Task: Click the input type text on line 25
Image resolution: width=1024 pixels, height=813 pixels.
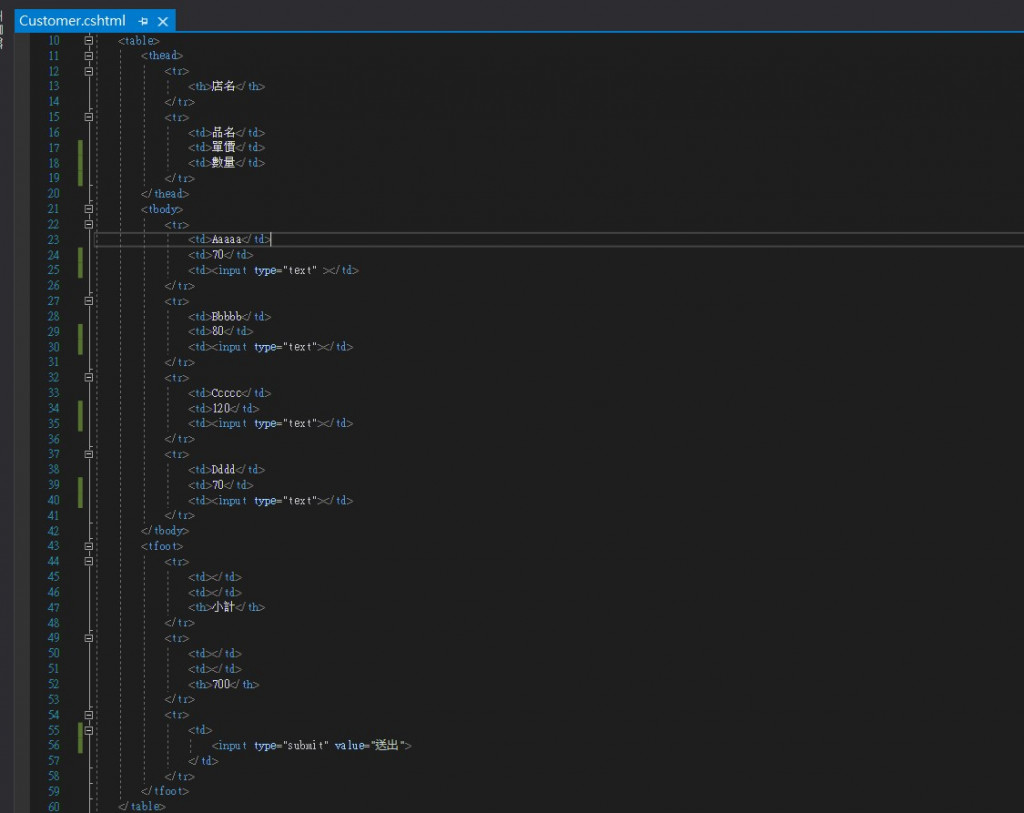Action: [274, 270]
